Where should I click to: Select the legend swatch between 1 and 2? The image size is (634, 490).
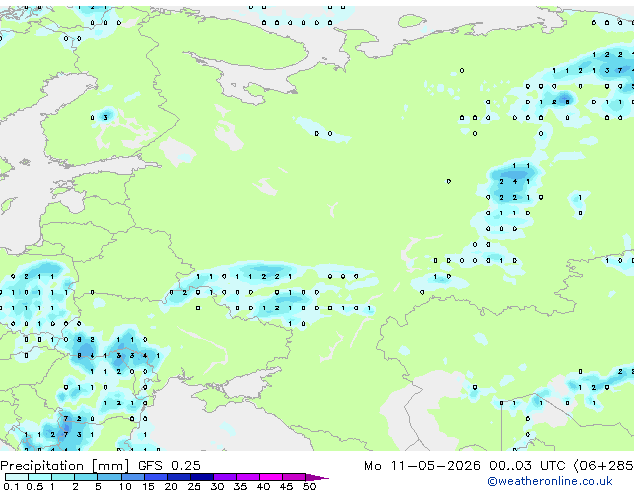pyautogui.click(x=63, y=477)
